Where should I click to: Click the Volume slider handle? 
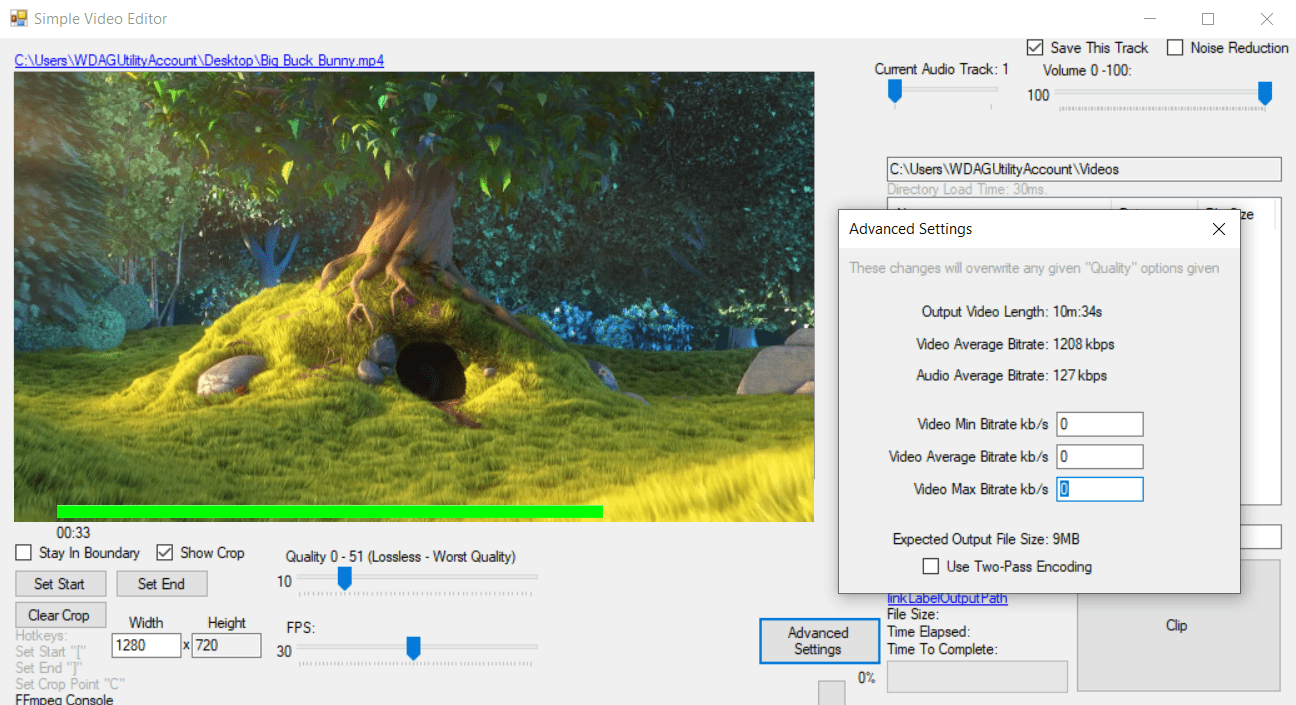click(x=1264, y=93)
